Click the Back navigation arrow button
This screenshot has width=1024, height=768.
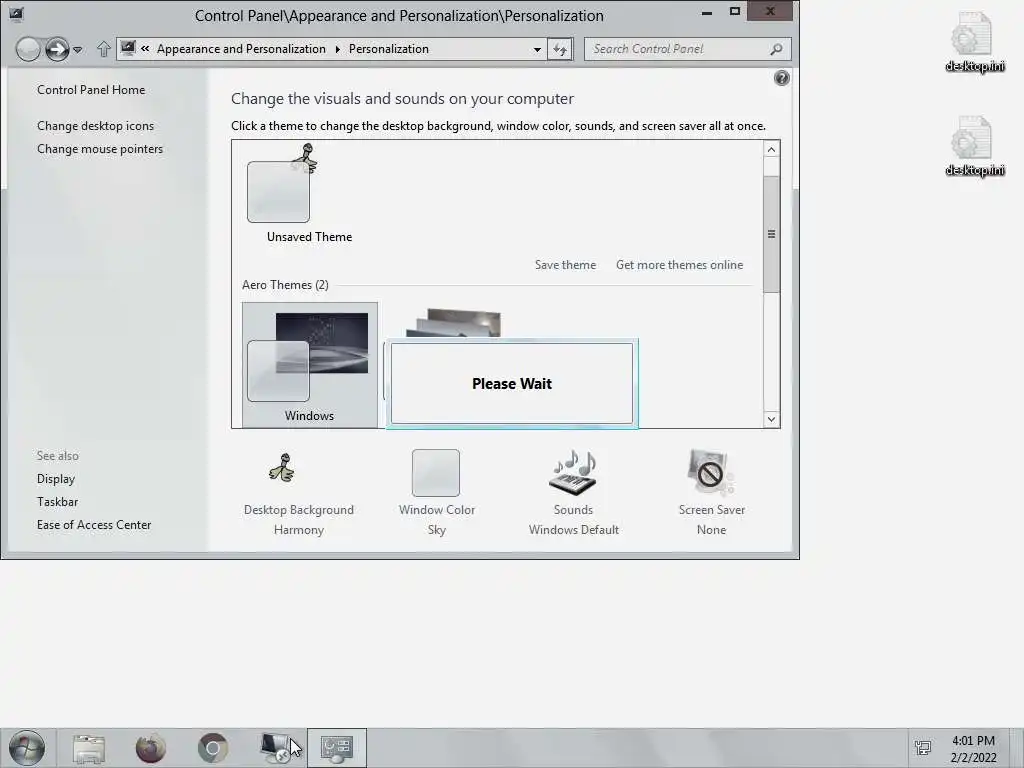coord(28,49)
